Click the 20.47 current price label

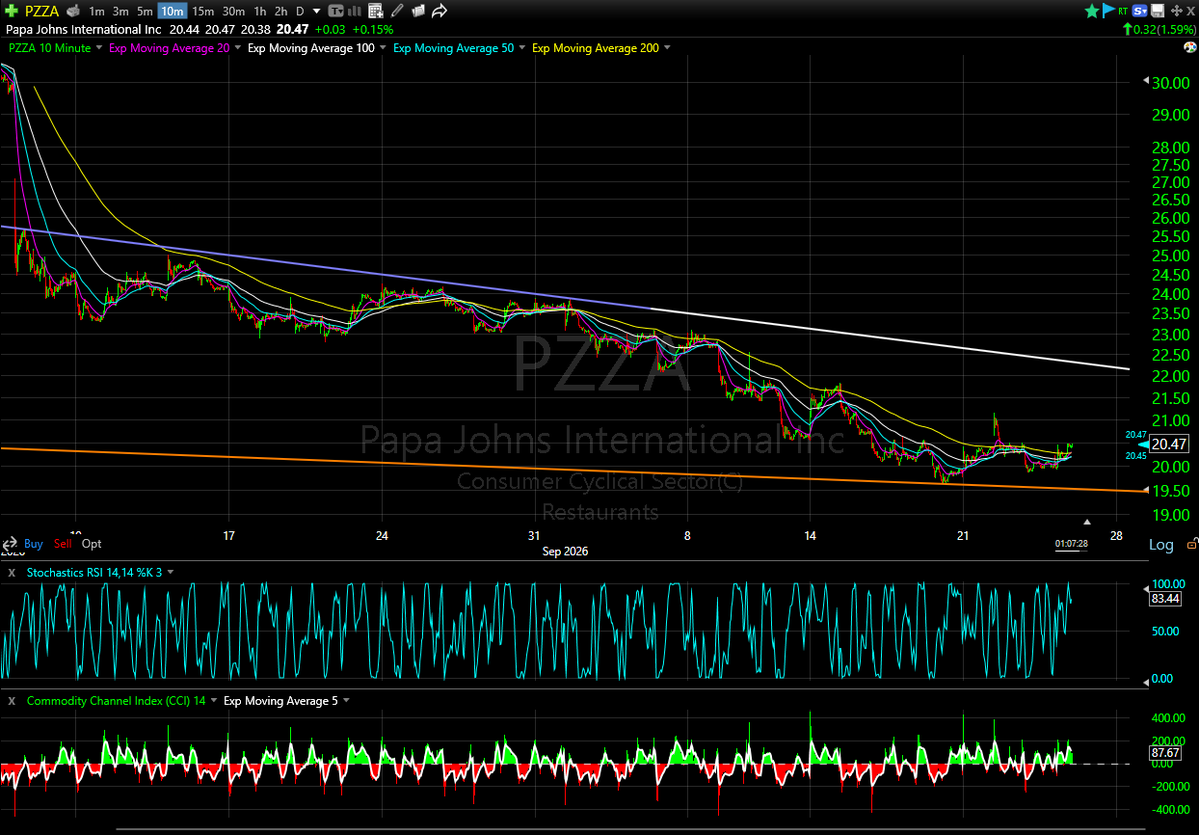pyautogui.click(x=1168, y=444)
